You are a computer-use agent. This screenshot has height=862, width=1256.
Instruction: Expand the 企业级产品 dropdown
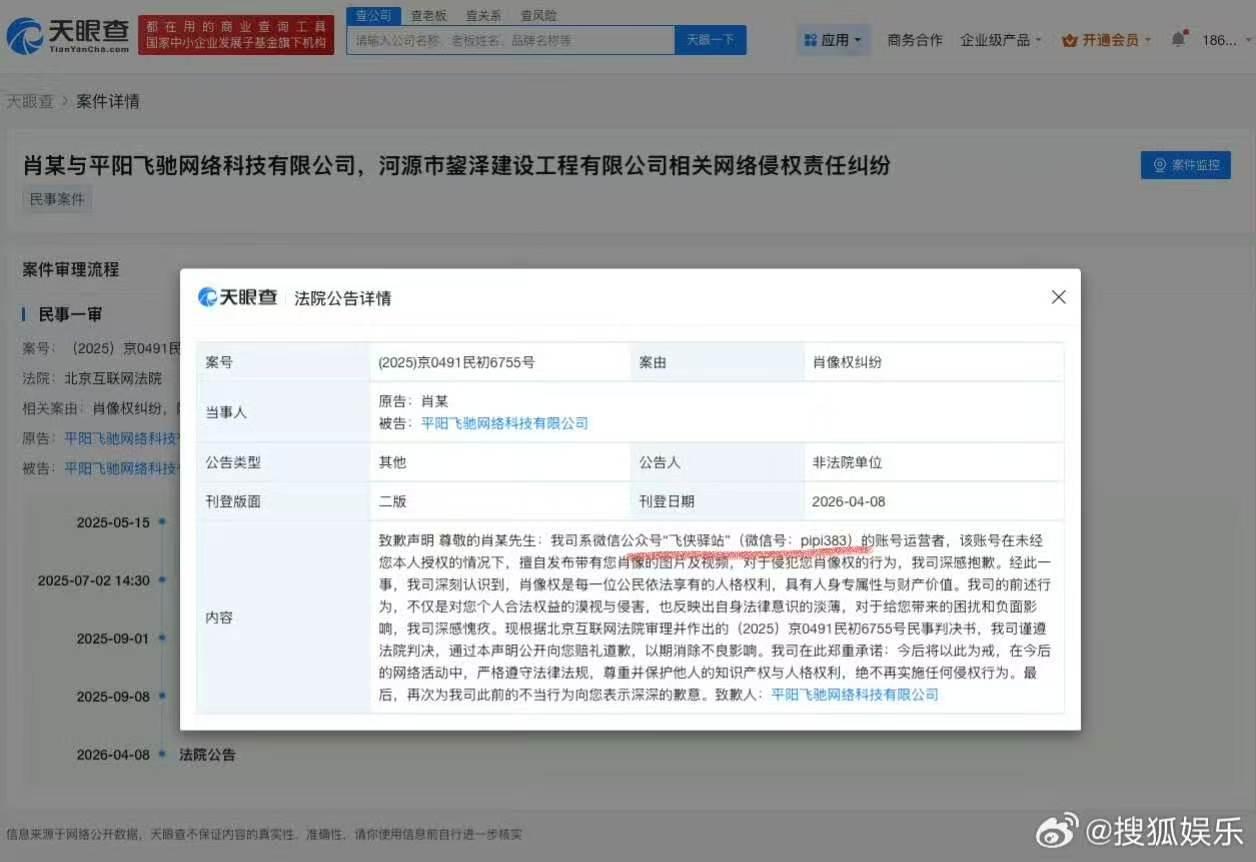[x=1001, y=40]
